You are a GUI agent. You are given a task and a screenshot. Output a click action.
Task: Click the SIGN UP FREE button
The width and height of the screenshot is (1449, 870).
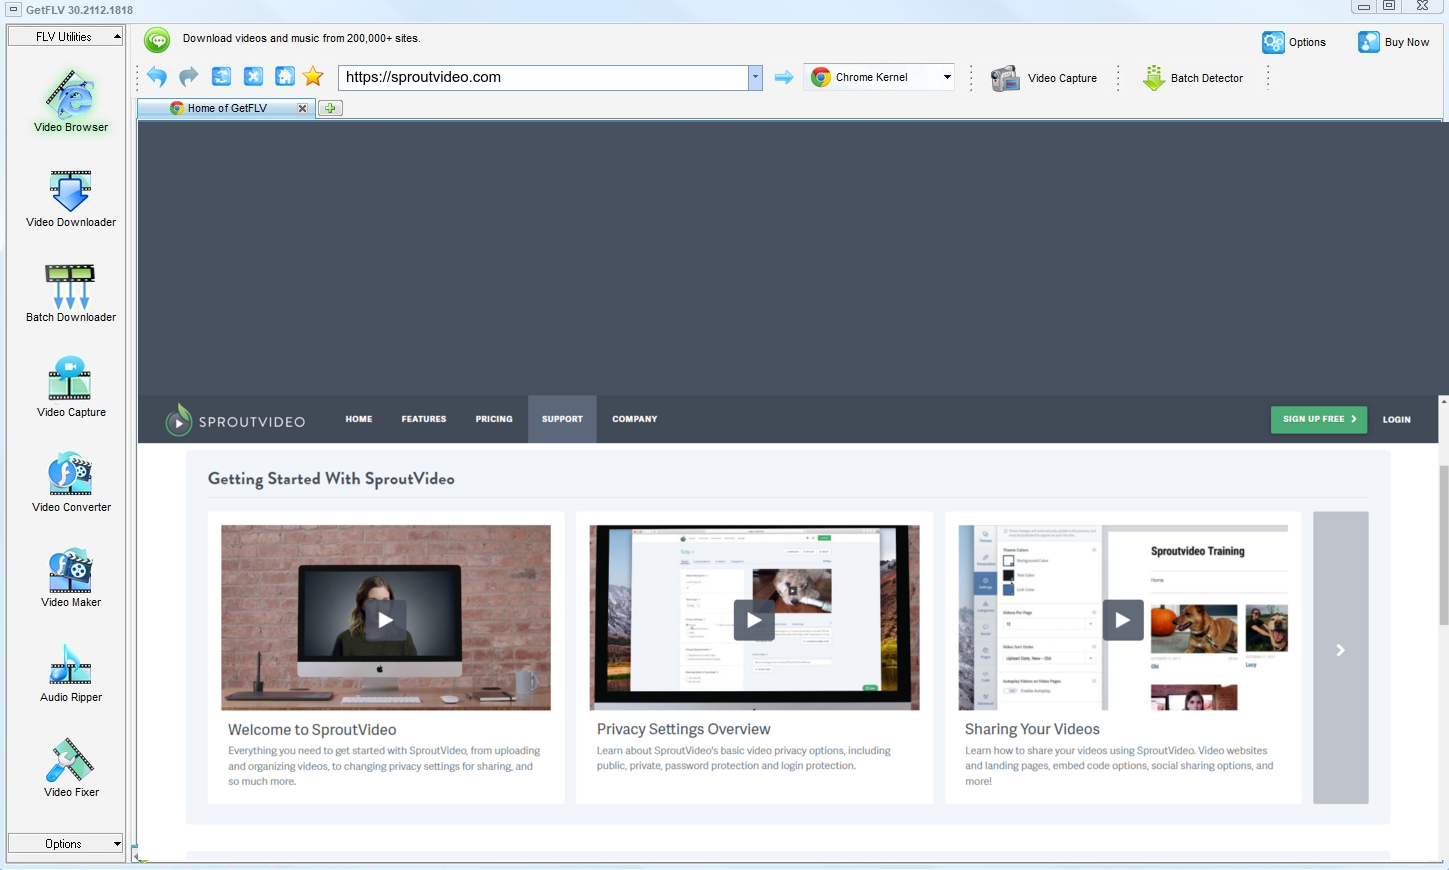click(x=1319, y=419)
